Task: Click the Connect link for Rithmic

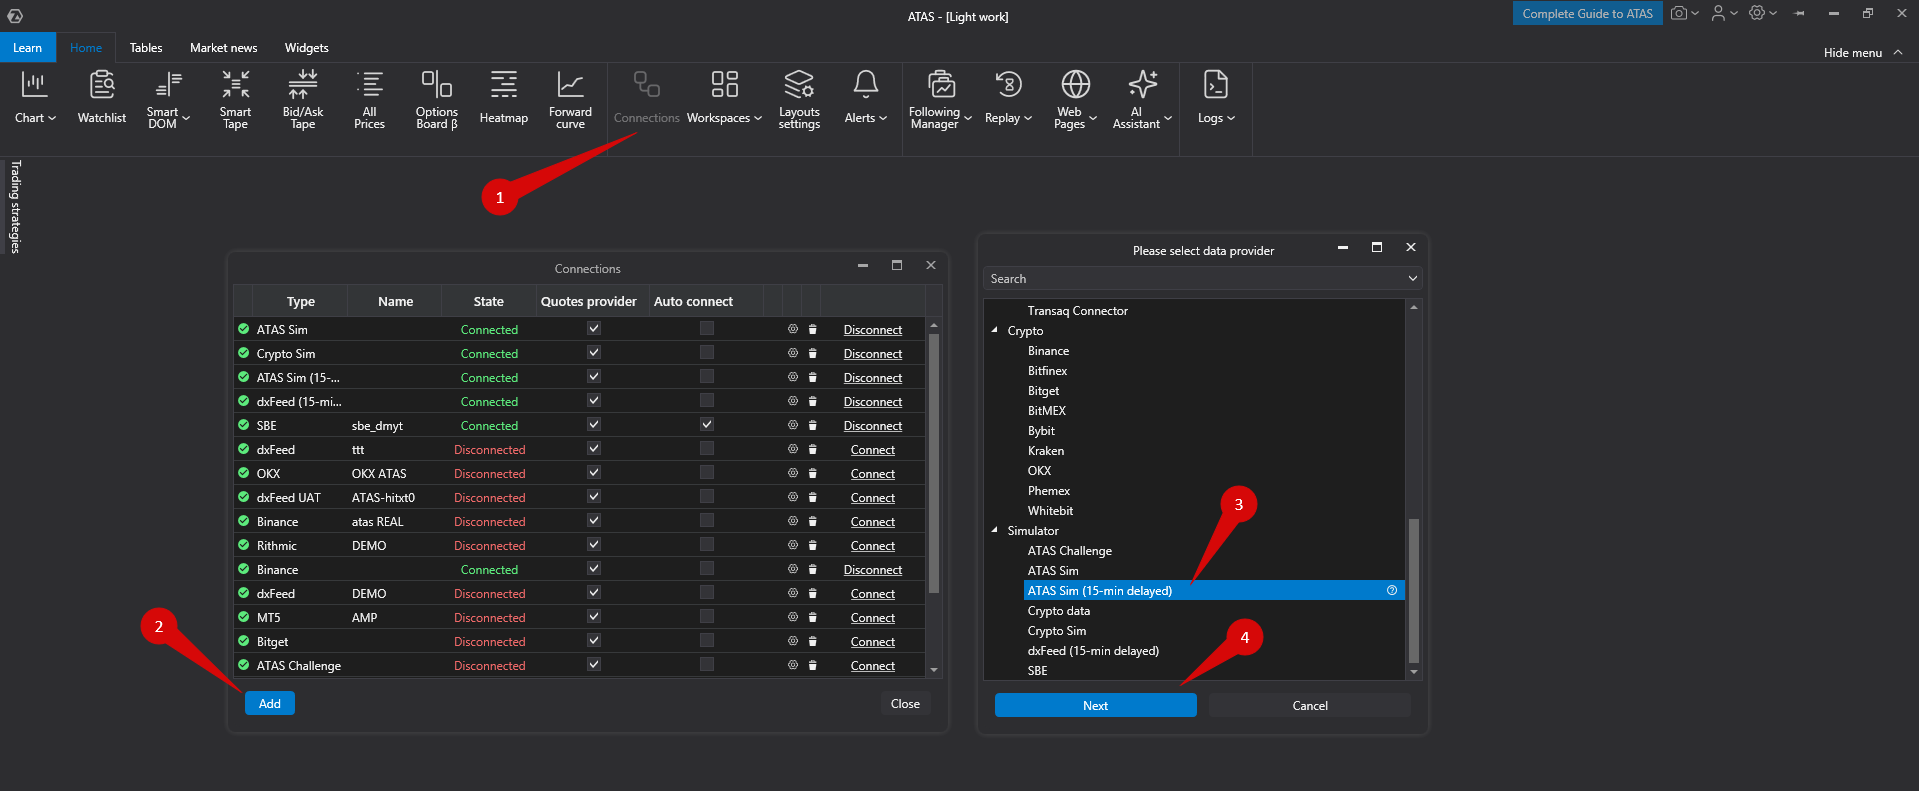Action: (873, 545)
